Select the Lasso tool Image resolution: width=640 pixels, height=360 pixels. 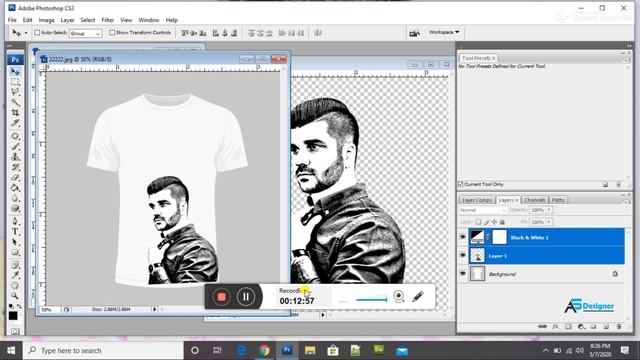point(15,92)
